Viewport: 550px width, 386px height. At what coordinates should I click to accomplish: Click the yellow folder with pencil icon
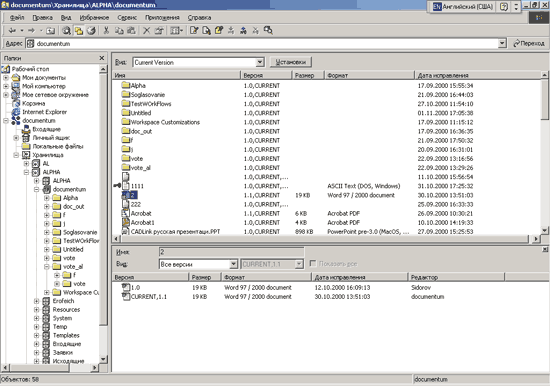[219, 31]
